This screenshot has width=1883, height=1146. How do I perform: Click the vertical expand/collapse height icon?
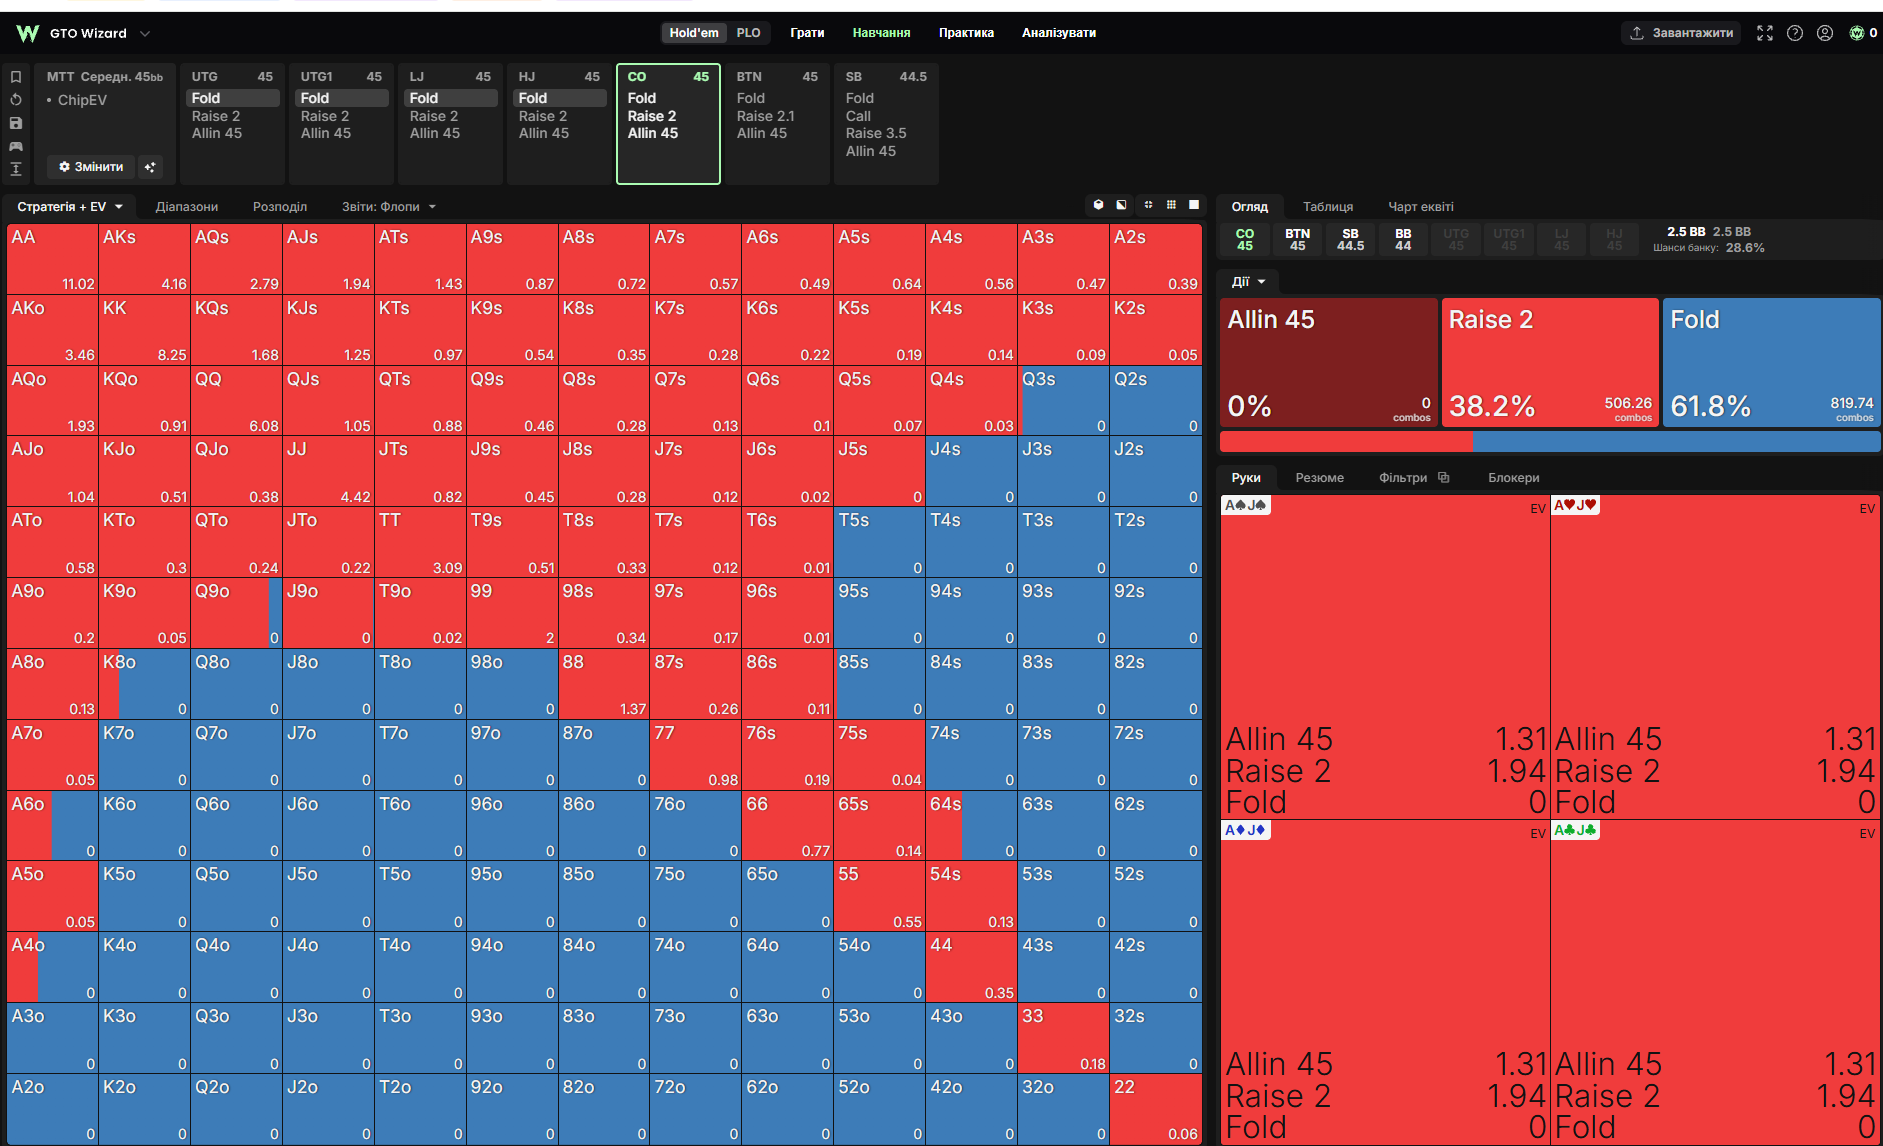point(16,169)
